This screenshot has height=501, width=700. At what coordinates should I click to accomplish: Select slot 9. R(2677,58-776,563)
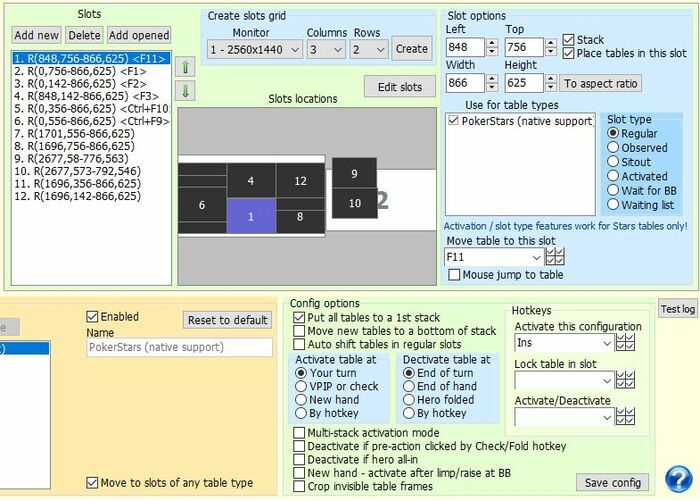tap(91, 159)
